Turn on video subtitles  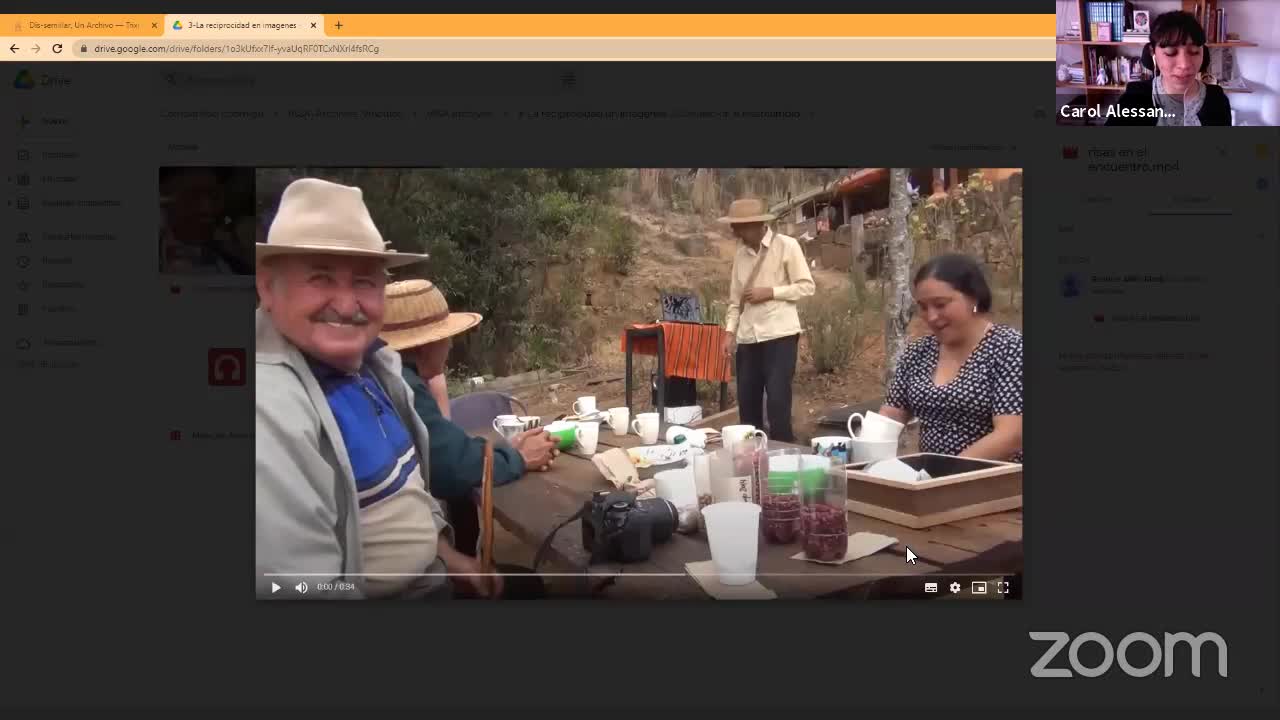[931, 588]
